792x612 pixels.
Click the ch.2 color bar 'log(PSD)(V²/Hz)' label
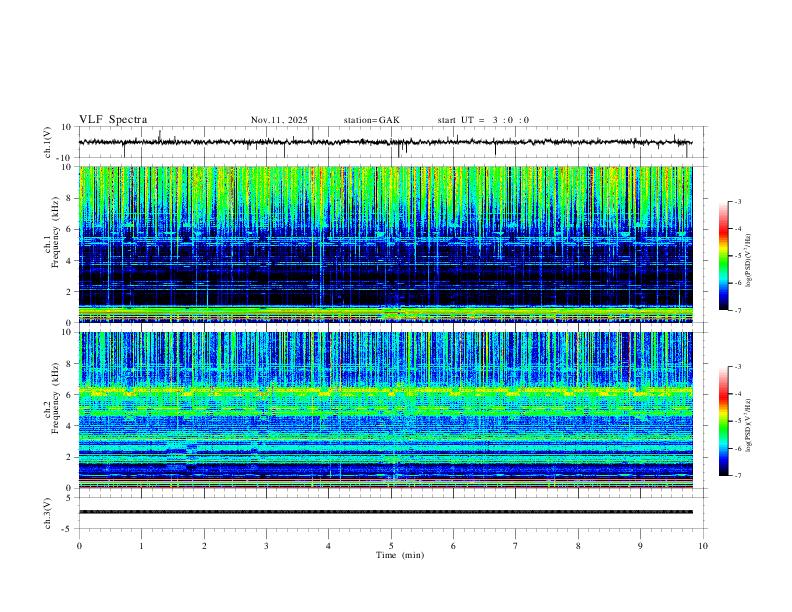click(x=748, y=426)
